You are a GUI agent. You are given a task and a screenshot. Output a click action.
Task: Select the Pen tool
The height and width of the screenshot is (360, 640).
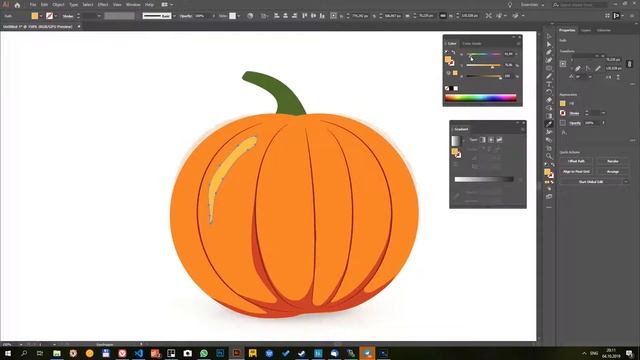click(549, 52)
